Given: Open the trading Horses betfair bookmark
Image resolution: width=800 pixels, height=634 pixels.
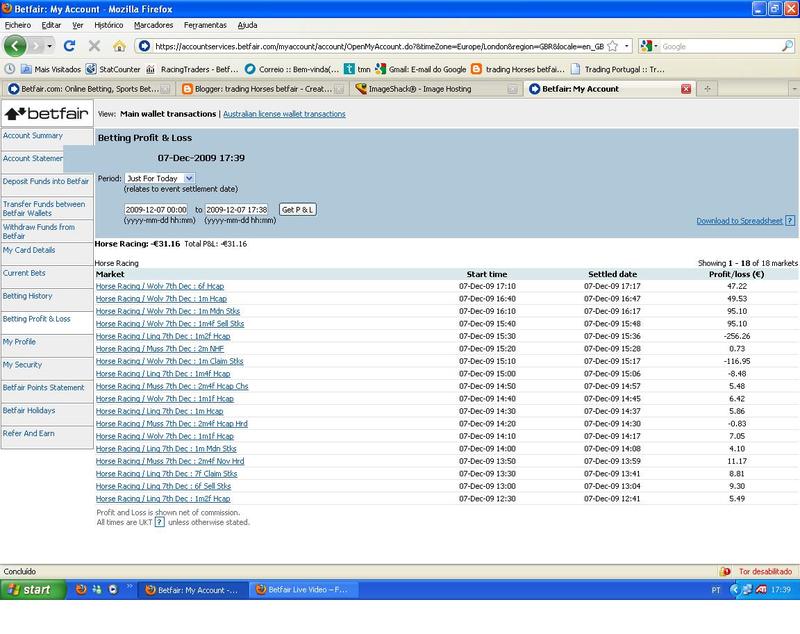Looking at the screenshot, I should click(518, 69).
